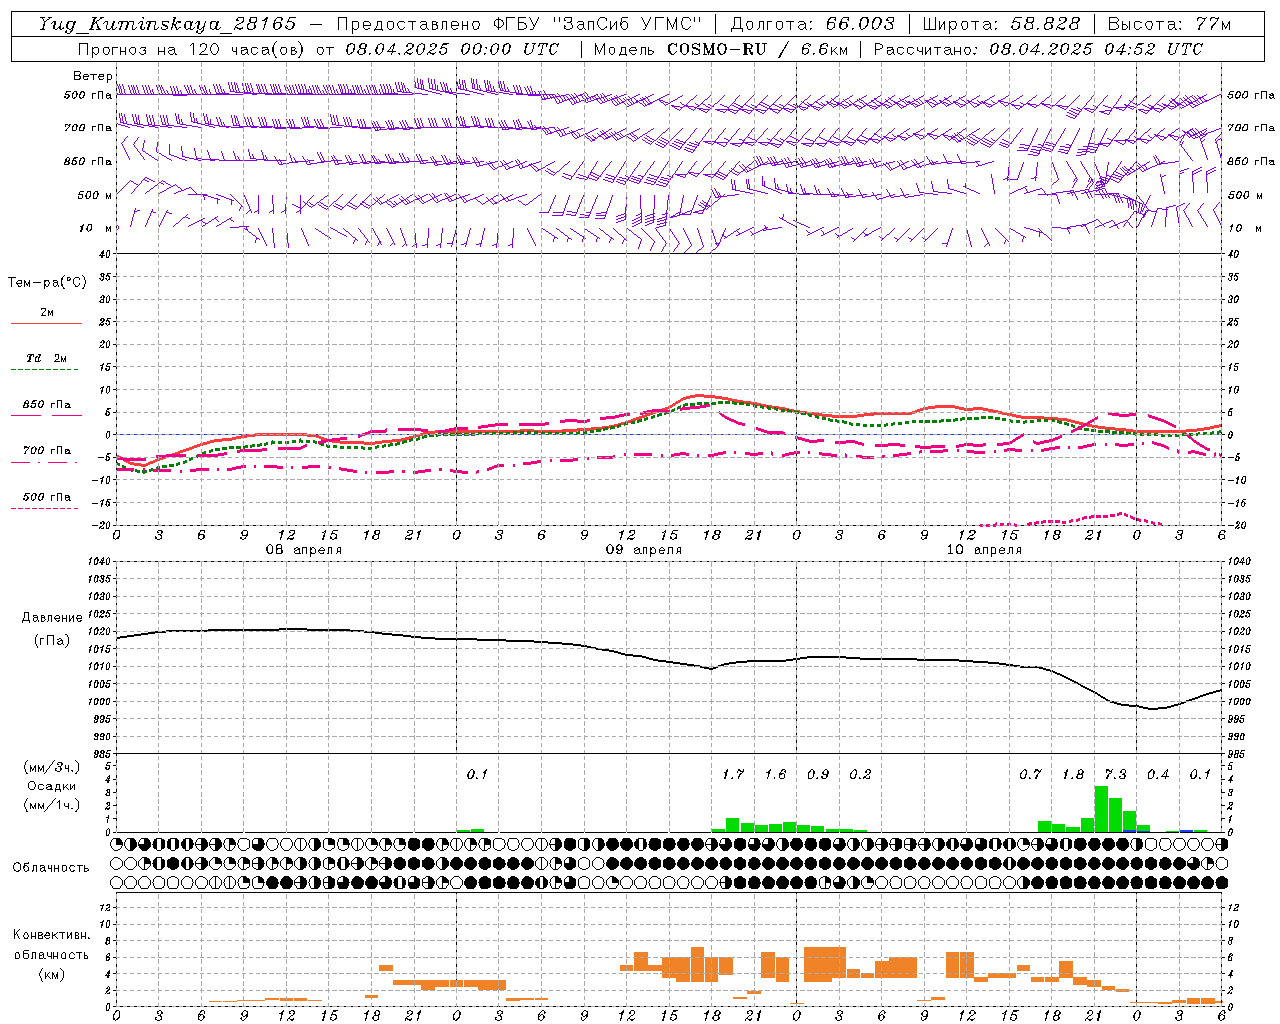Click the precipitation total "0.9"
1280x1024 pixels.
click(x=818, y=774)
